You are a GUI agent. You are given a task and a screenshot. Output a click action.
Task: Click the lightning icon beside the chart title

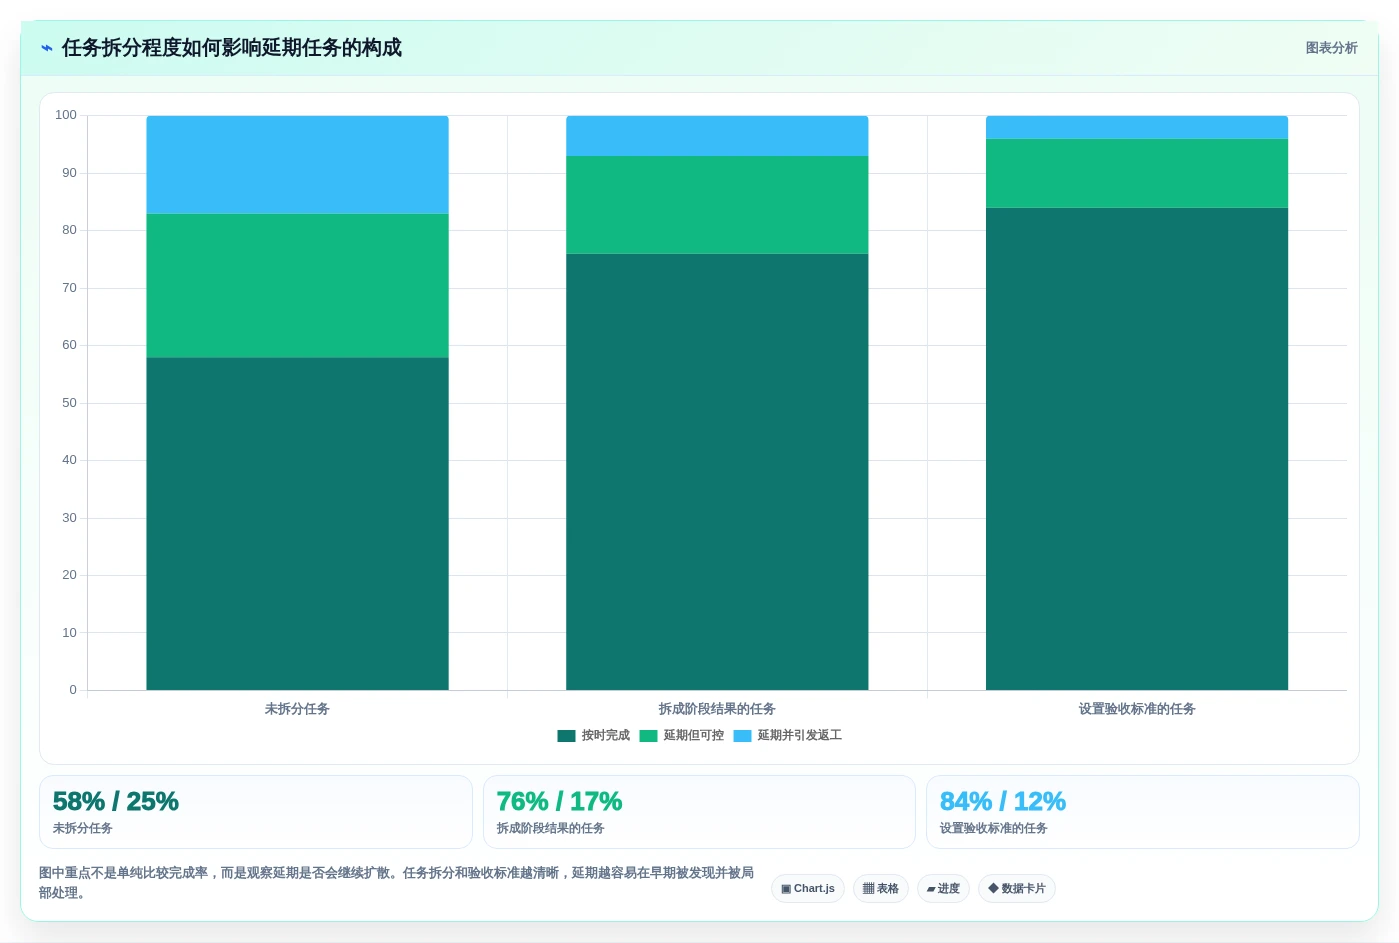click(x=47, y=48)
